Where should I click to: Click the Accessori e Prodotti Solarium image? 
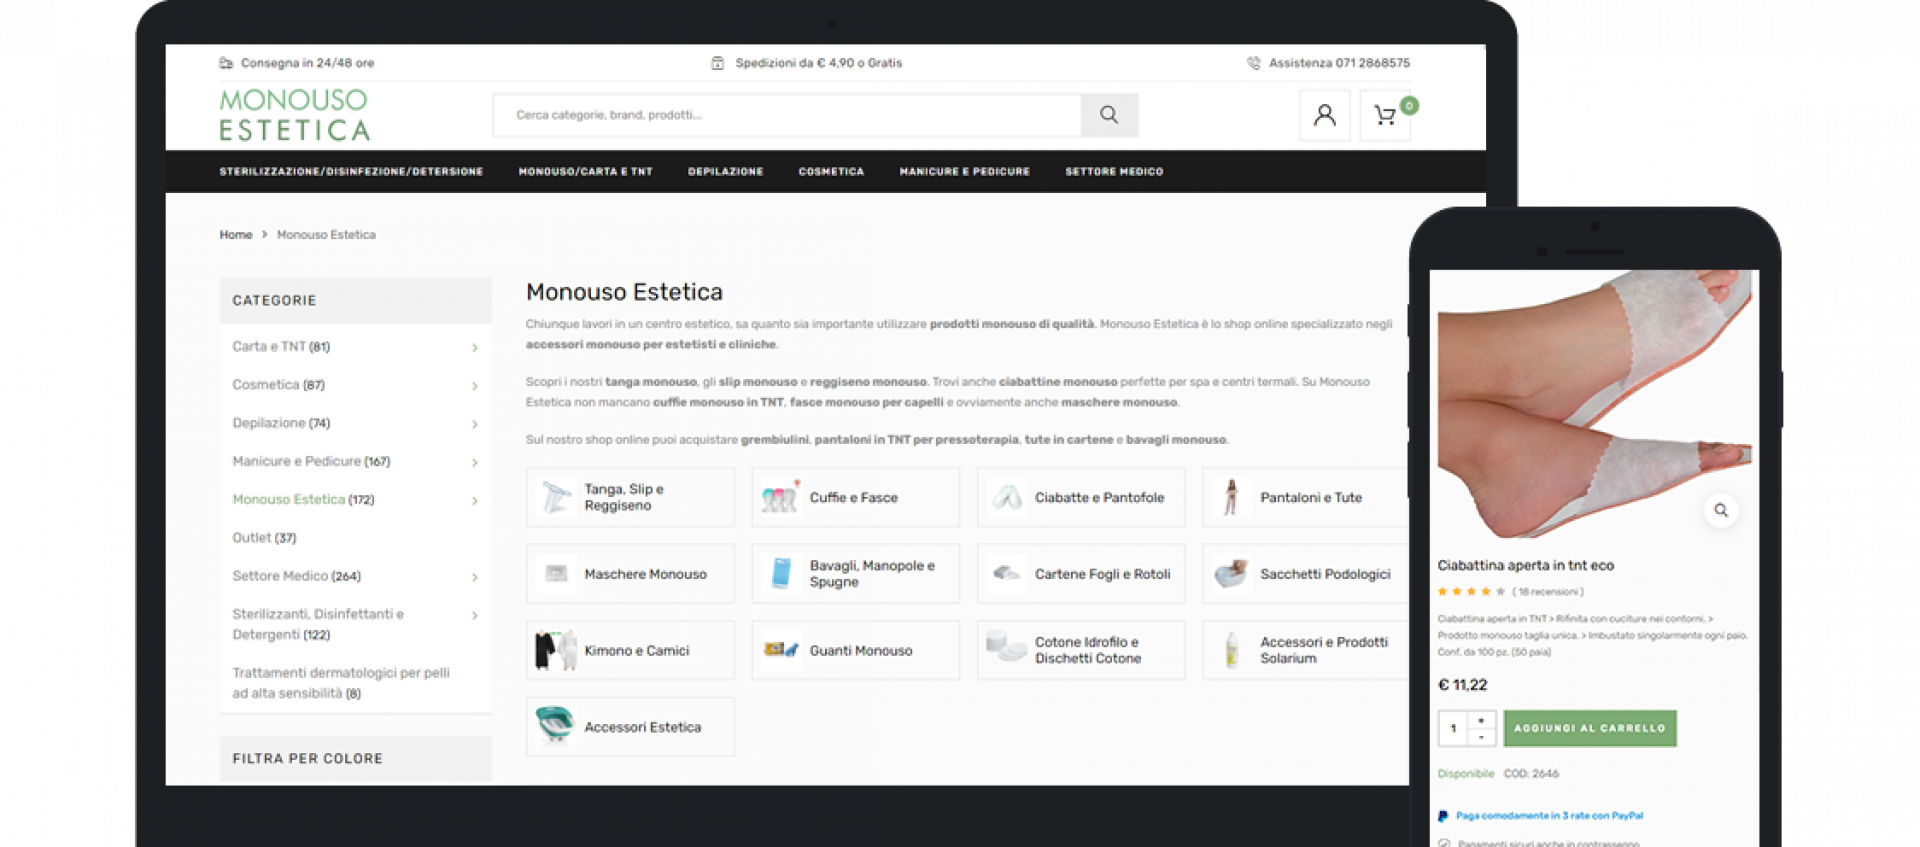tap(1231, 650)
